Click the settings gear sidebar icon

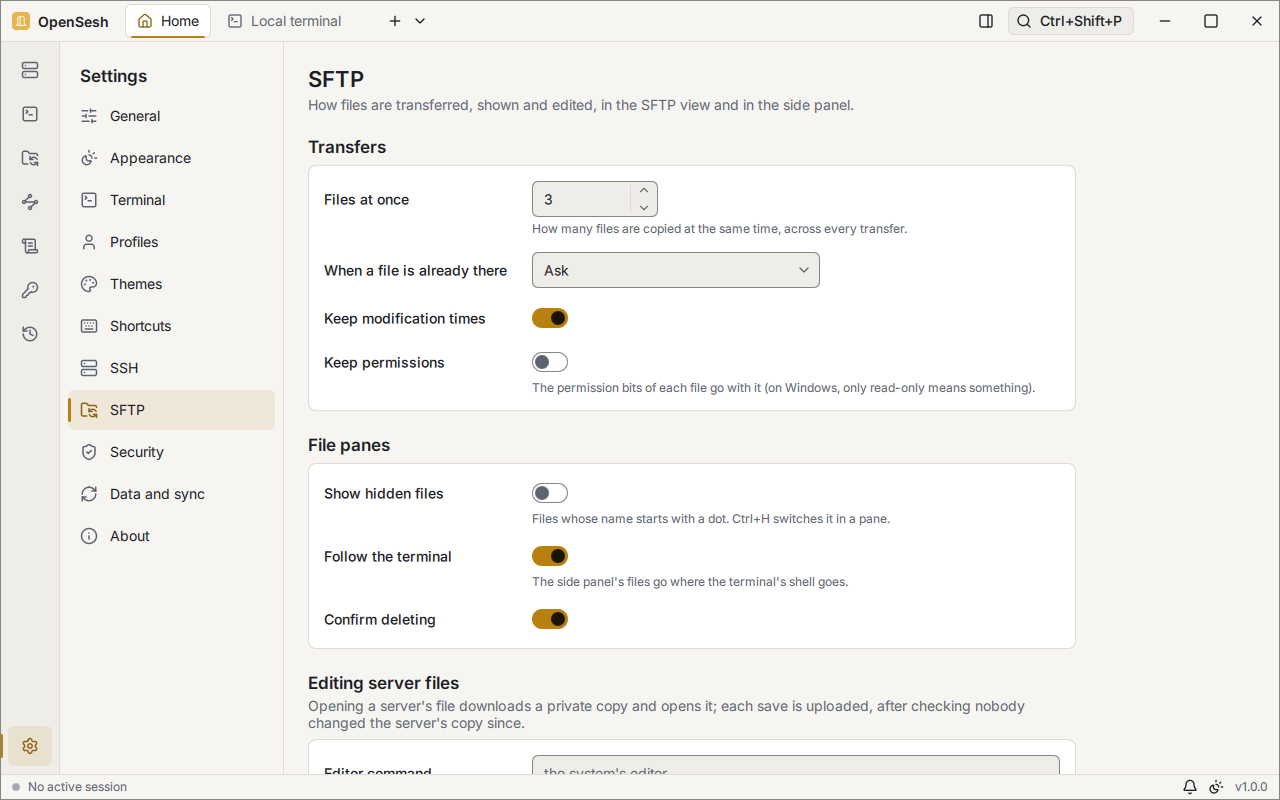(30, 746)
